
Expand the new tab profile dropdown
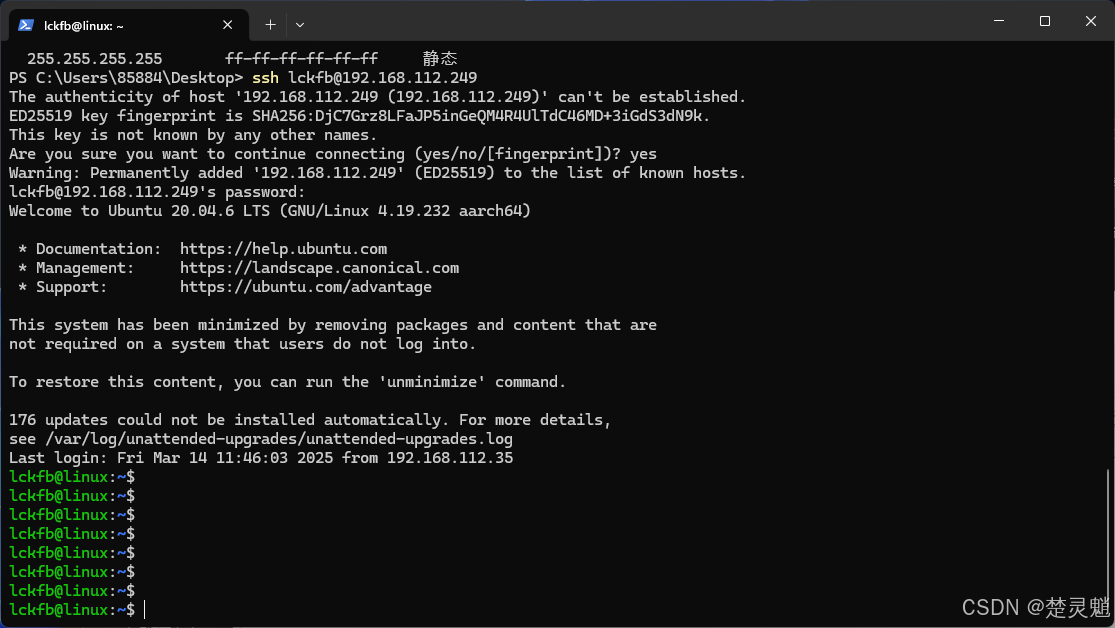(x=299, y=25)
